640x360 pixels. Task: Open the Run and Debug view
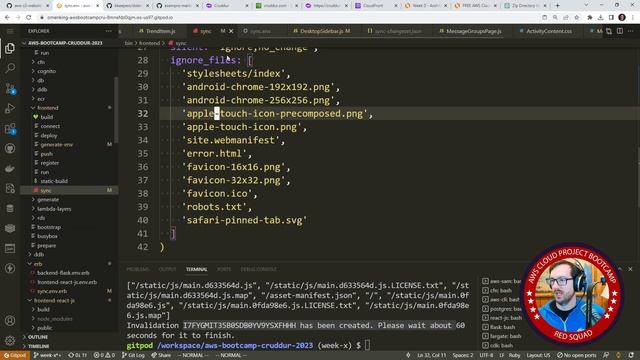(x=10, y=108)
